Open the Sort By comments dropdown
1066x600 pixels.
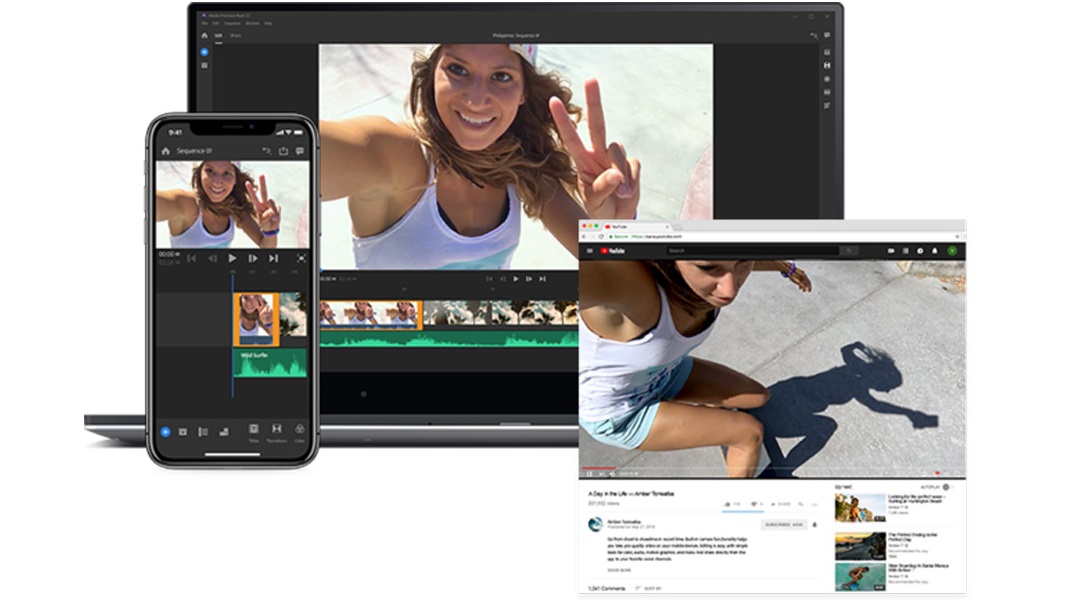651,589
